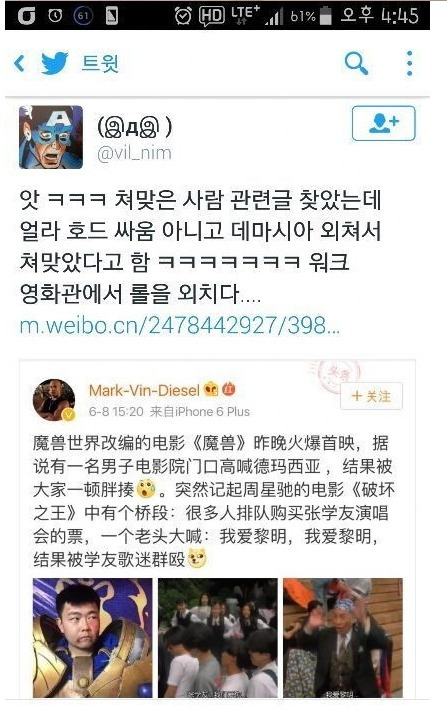
Task: Open the search magnifier icon
Action: [x=356, y=63]
